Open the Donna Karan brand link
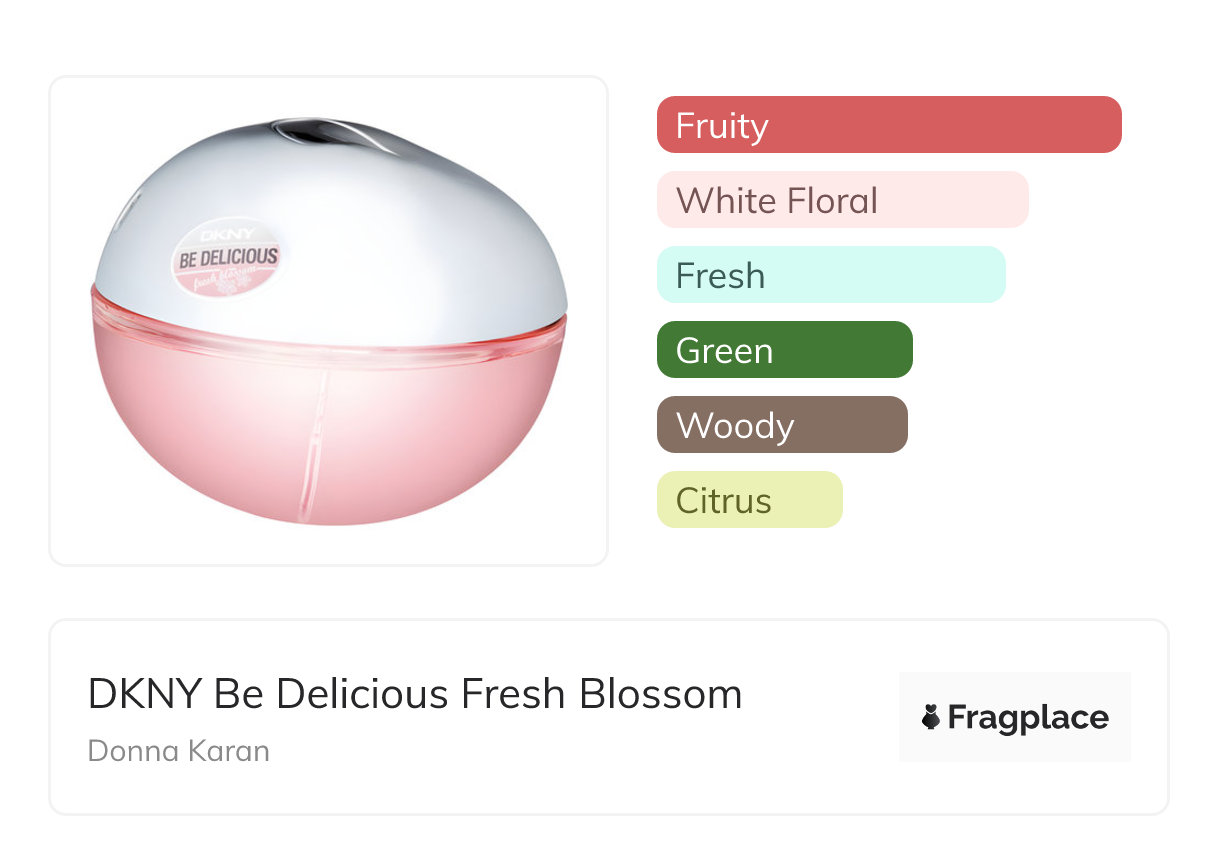This screenshot has width=1218, height=864. (x=179, y=751)
